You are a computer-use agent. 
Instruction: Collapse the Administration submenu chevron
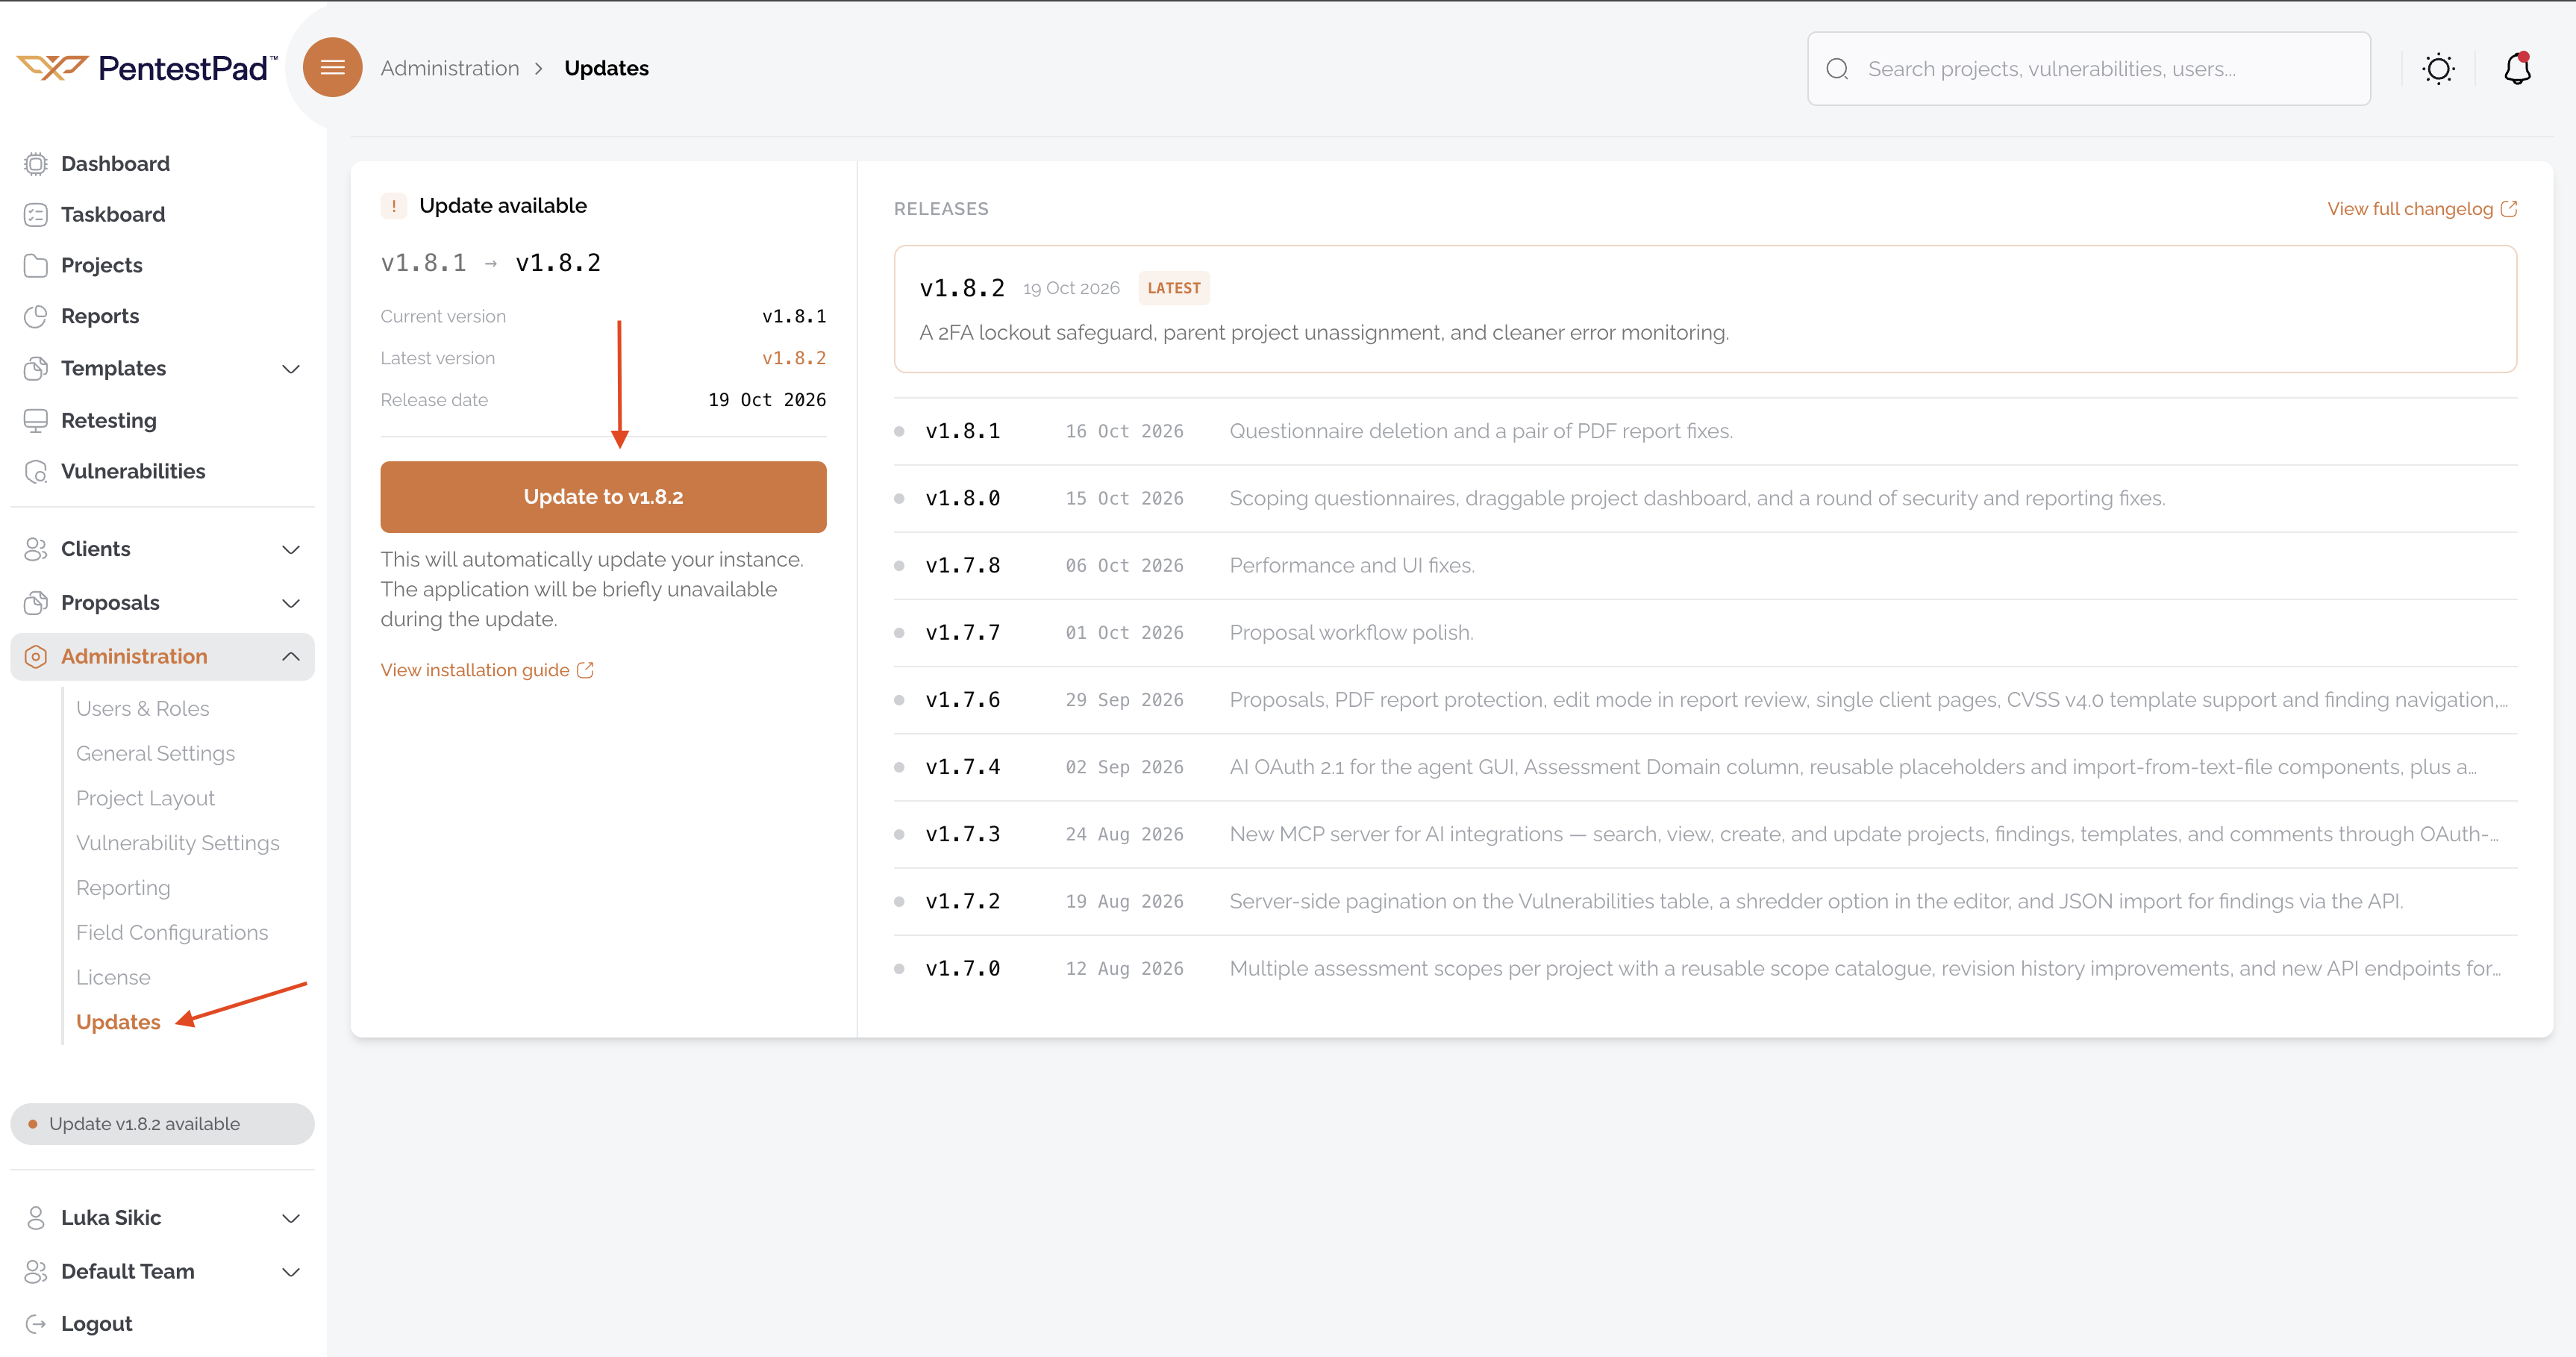tap(291, 657)
